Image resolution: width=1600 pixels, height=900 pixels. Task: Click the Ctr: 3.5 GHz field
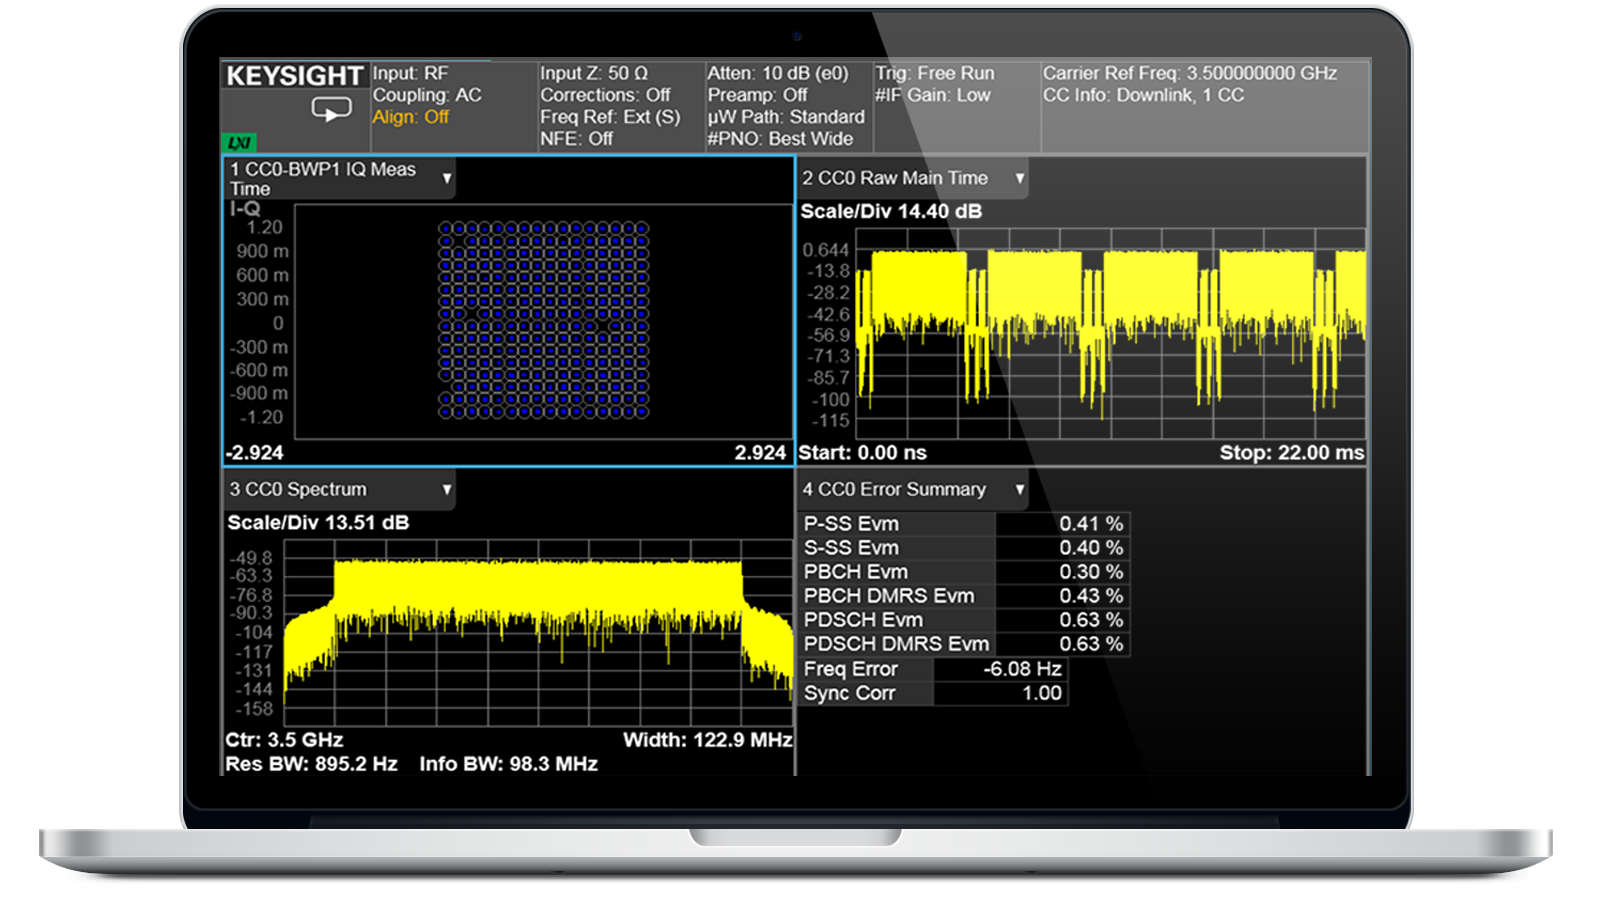coord(284,740)
